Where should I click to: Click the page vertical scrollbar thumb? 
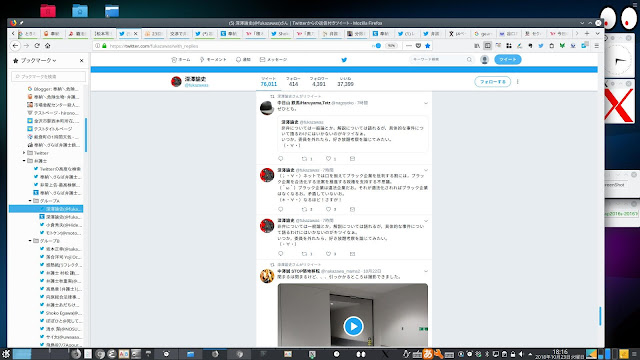(x=600, y=316)
